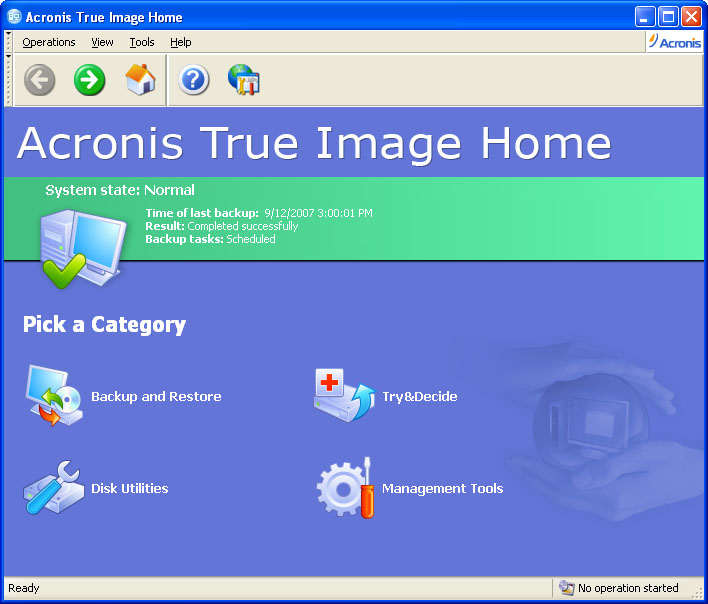Viewport: 708px width, 604px height.
Task: Open the Disk Utilities wrench icon
Action: [54, 487]
